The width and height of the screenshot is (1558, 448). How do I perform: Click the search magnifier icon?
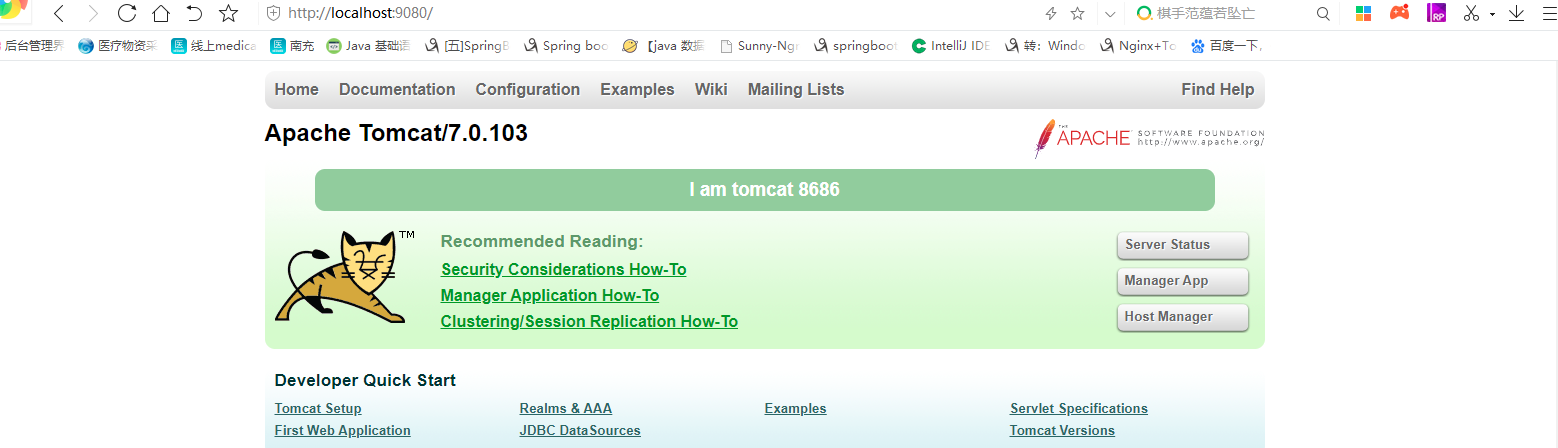pyautogui.click(x=1323, y=14)
